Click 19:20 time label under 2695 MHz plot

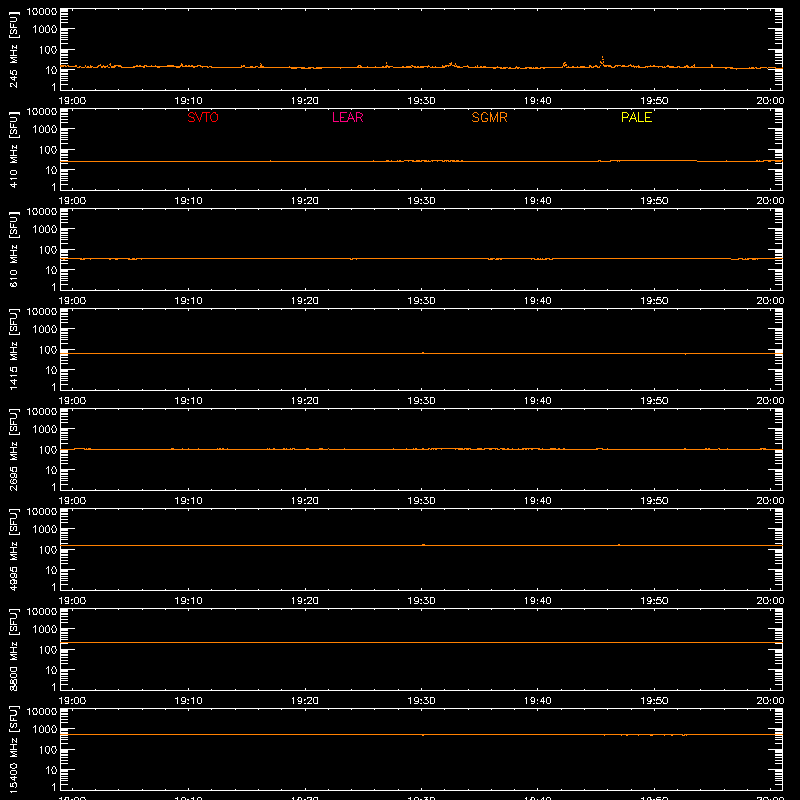tap(305, 501)
